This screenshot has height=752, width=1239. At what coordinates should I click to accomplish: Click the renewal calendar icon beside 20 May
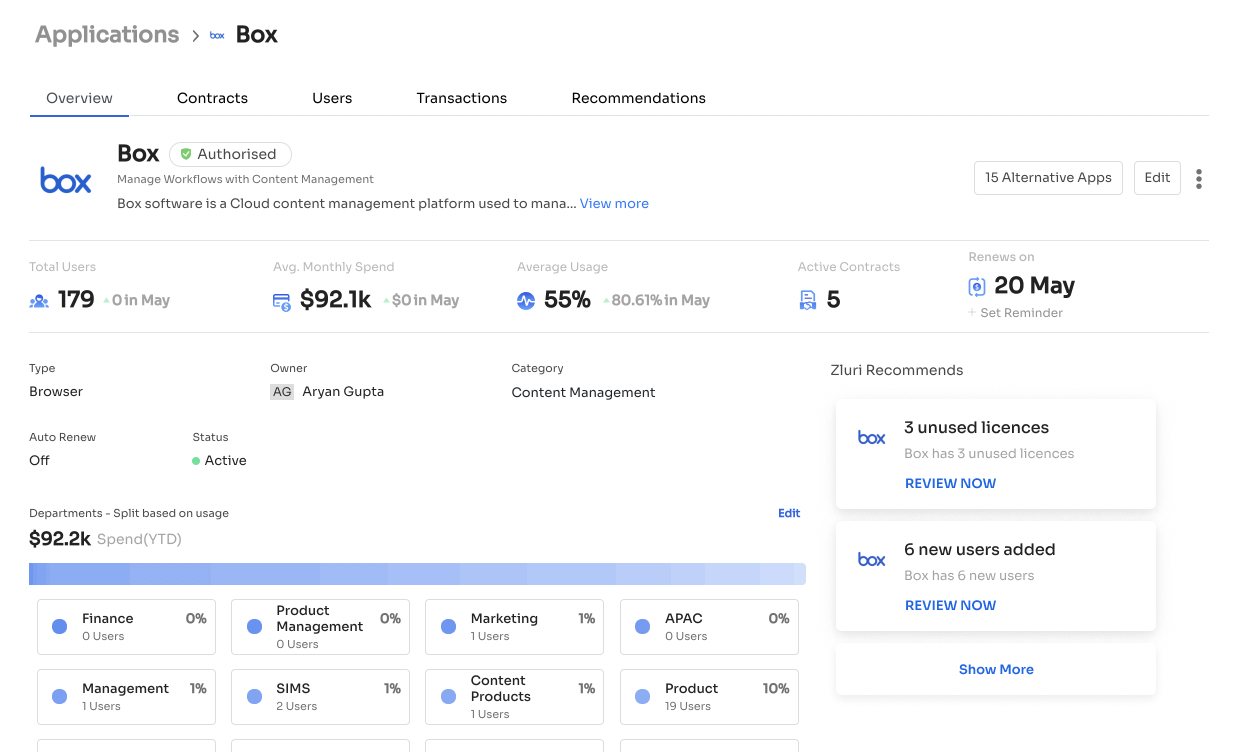click(977, 287)
